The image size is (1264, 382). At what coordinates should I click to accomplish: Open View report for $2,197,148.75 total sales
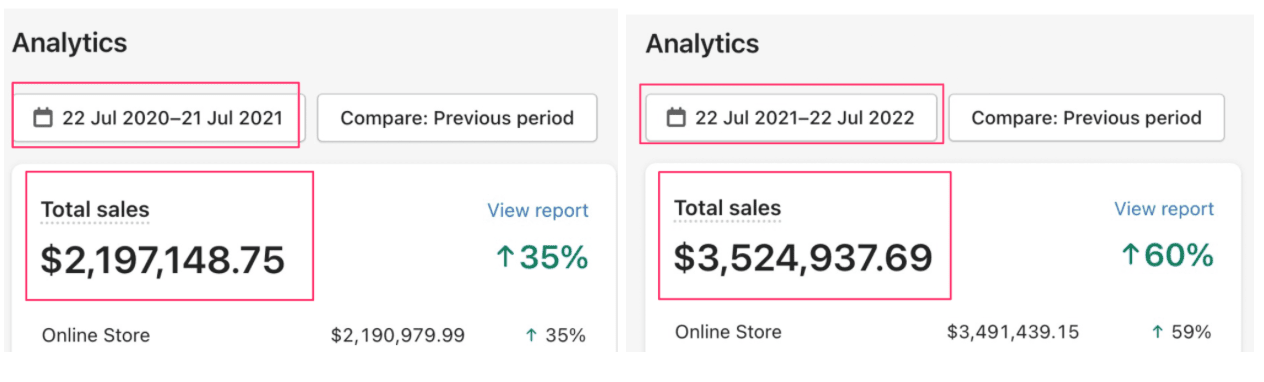tap(538, 211)
